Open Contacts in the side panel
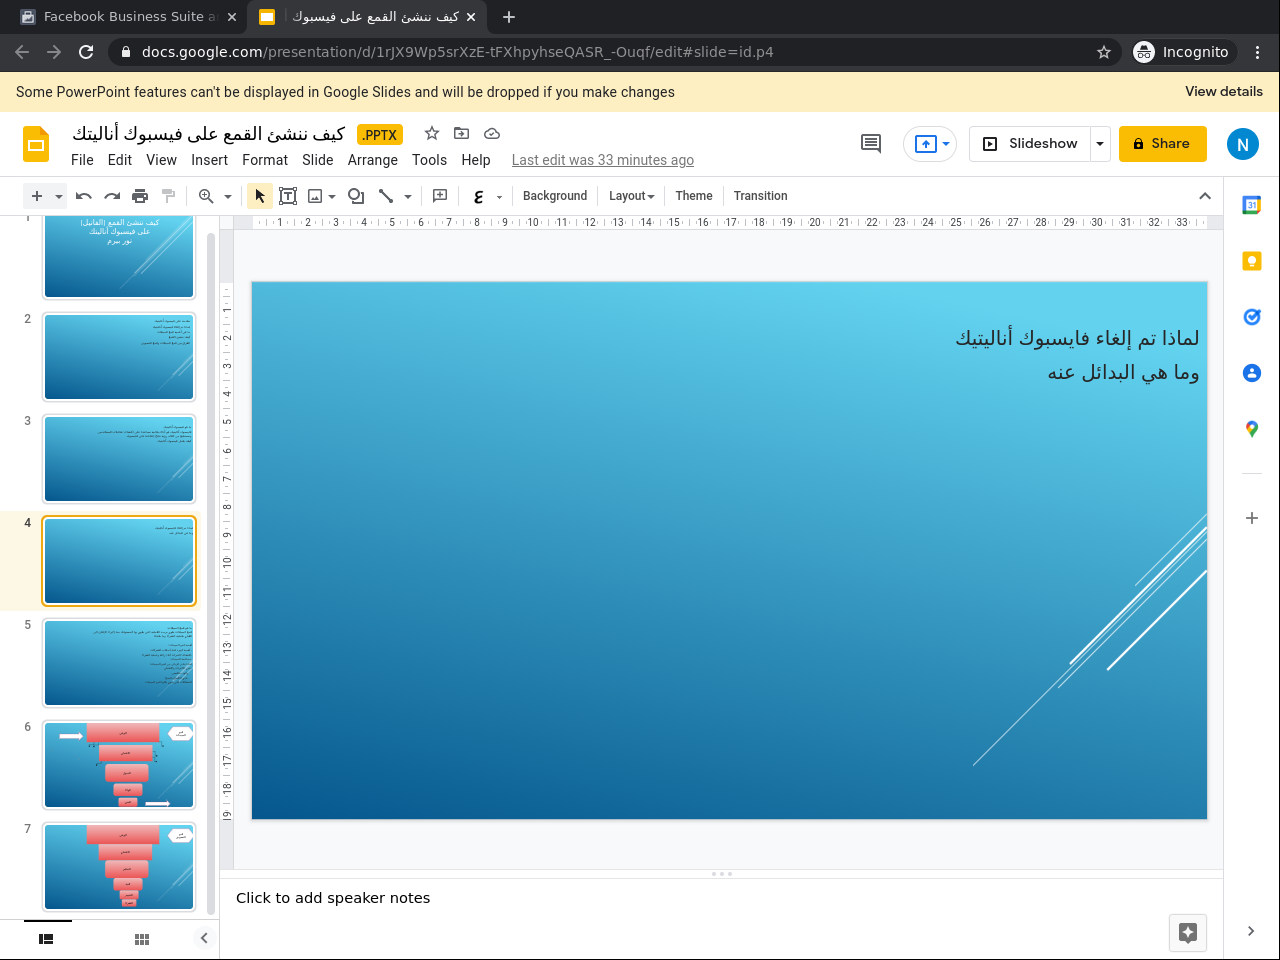The height and width of the screenshot is (960, 1280). point(1252,373)
